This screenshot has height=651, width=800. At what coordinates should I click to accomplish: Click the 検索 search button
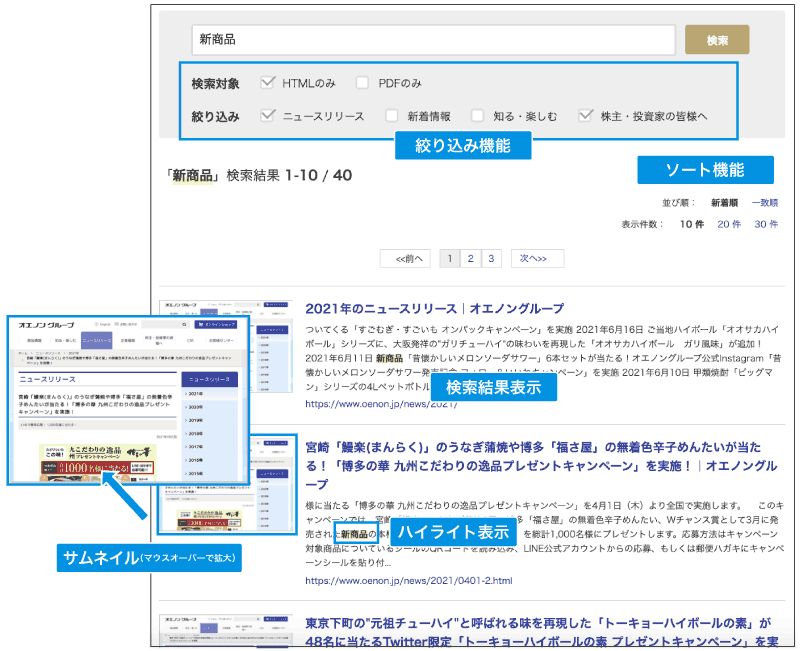coord(717,40)
